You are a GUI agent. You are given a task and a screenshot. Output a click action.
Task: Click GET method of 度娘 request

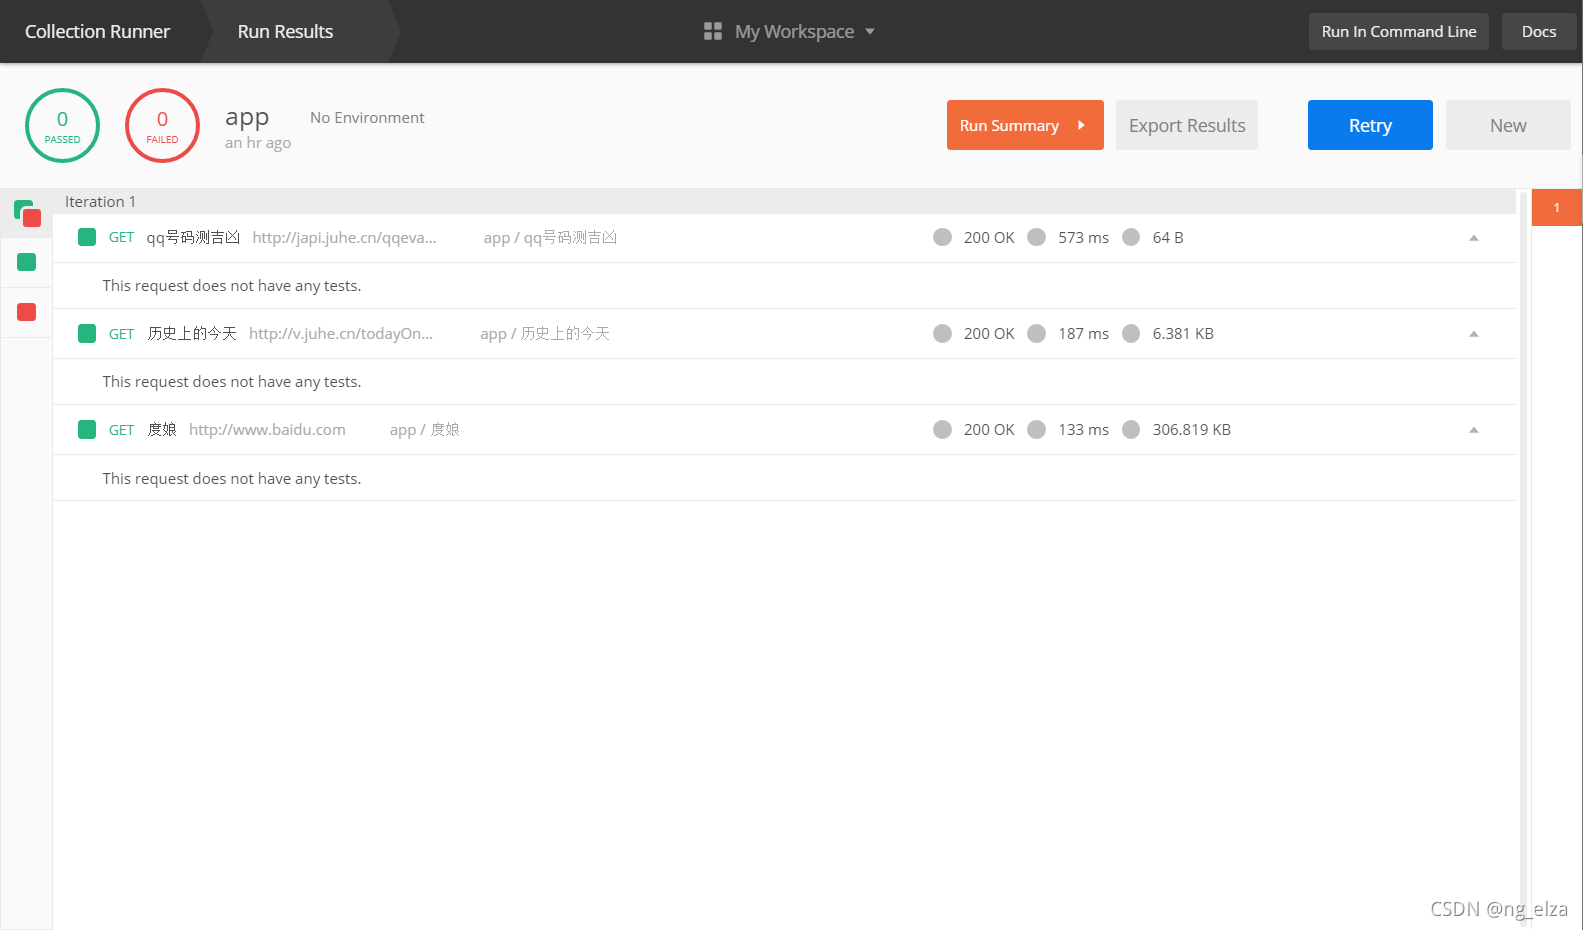tap(121, 430)
